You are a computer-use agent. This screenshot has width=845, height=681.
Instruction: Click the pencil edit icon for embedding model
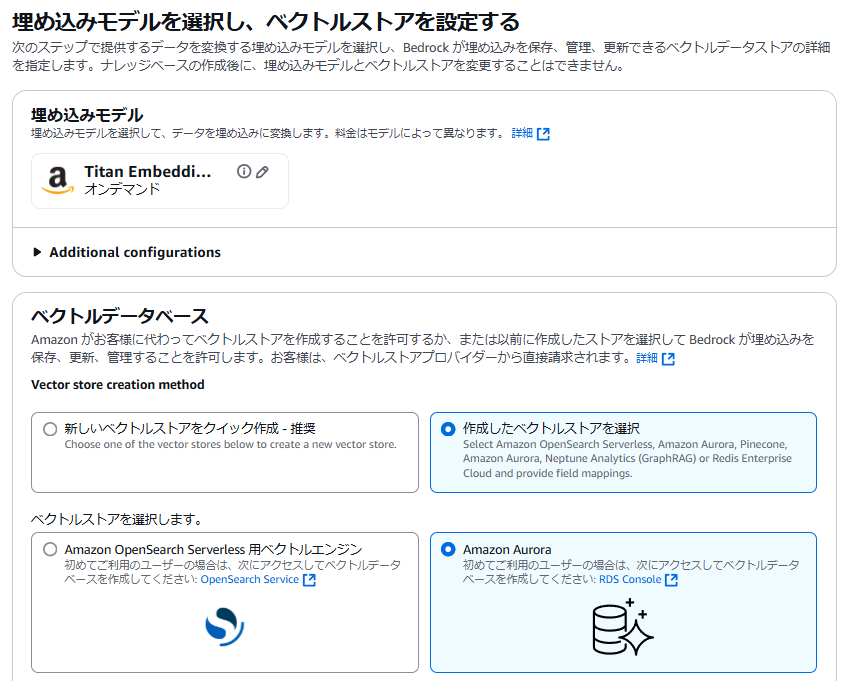(262, 172)
